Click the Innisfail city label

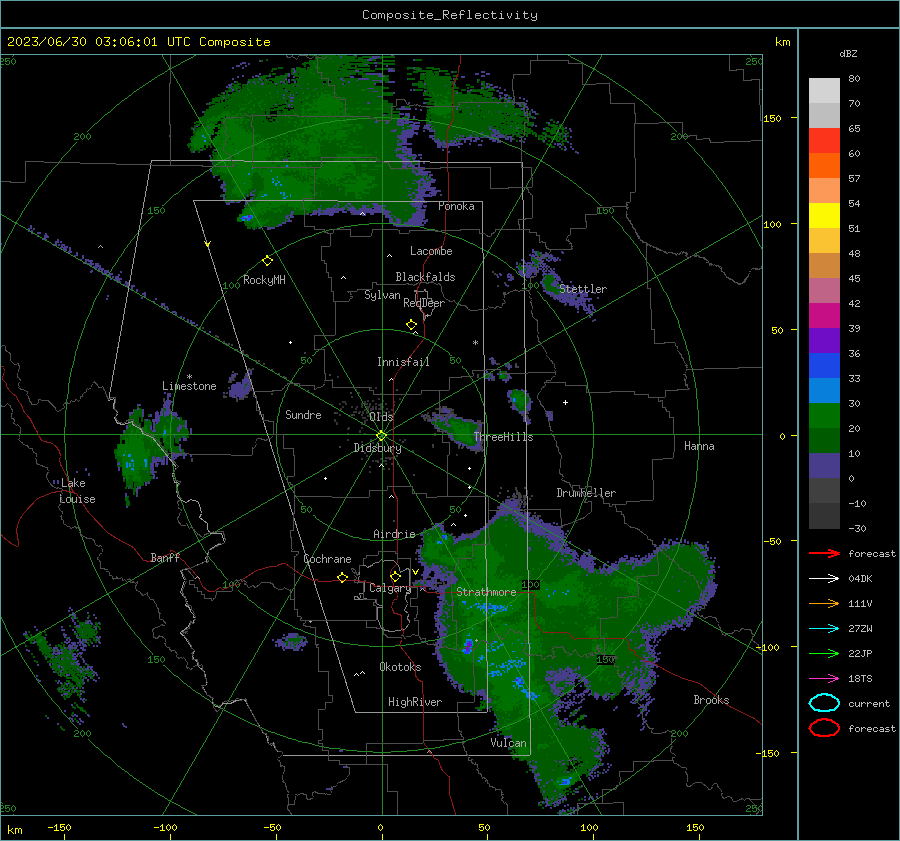[403, 362]
